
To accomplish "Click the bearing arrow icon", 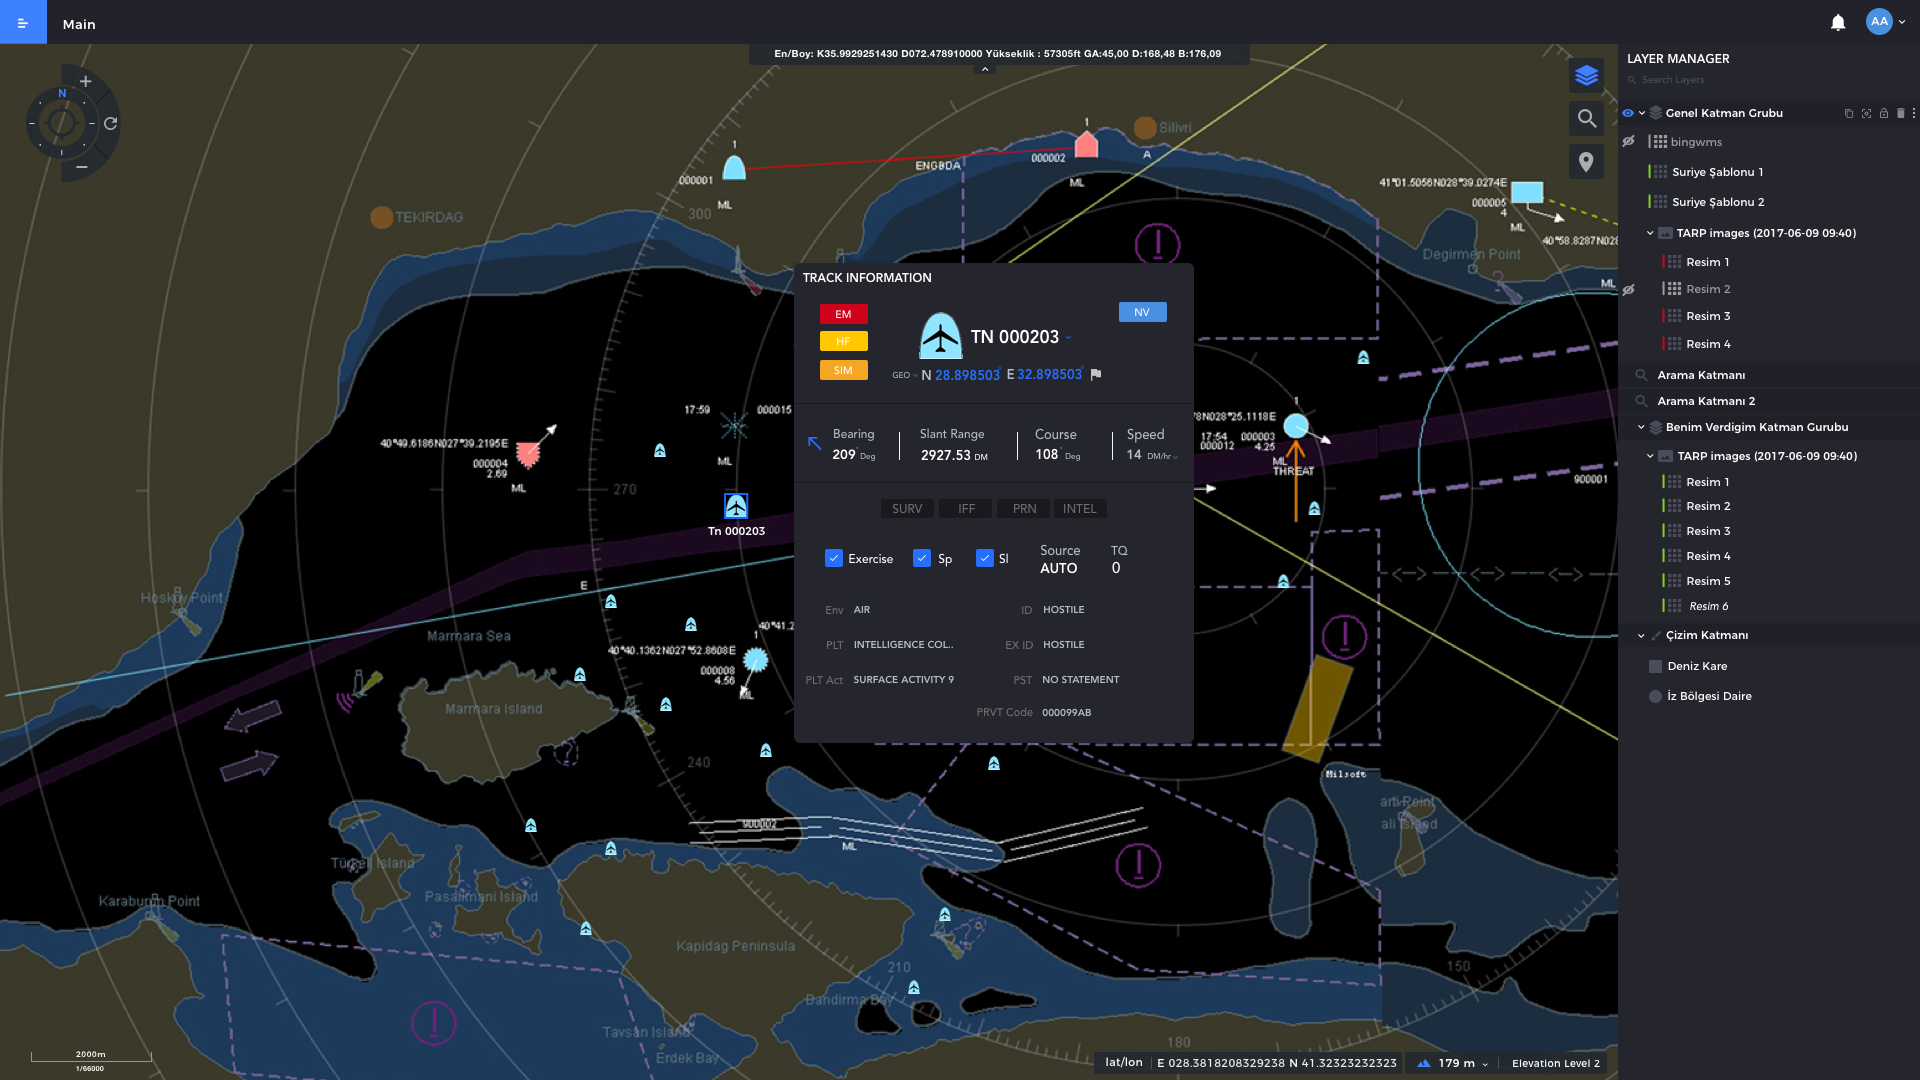I will (x=814, y=443).
